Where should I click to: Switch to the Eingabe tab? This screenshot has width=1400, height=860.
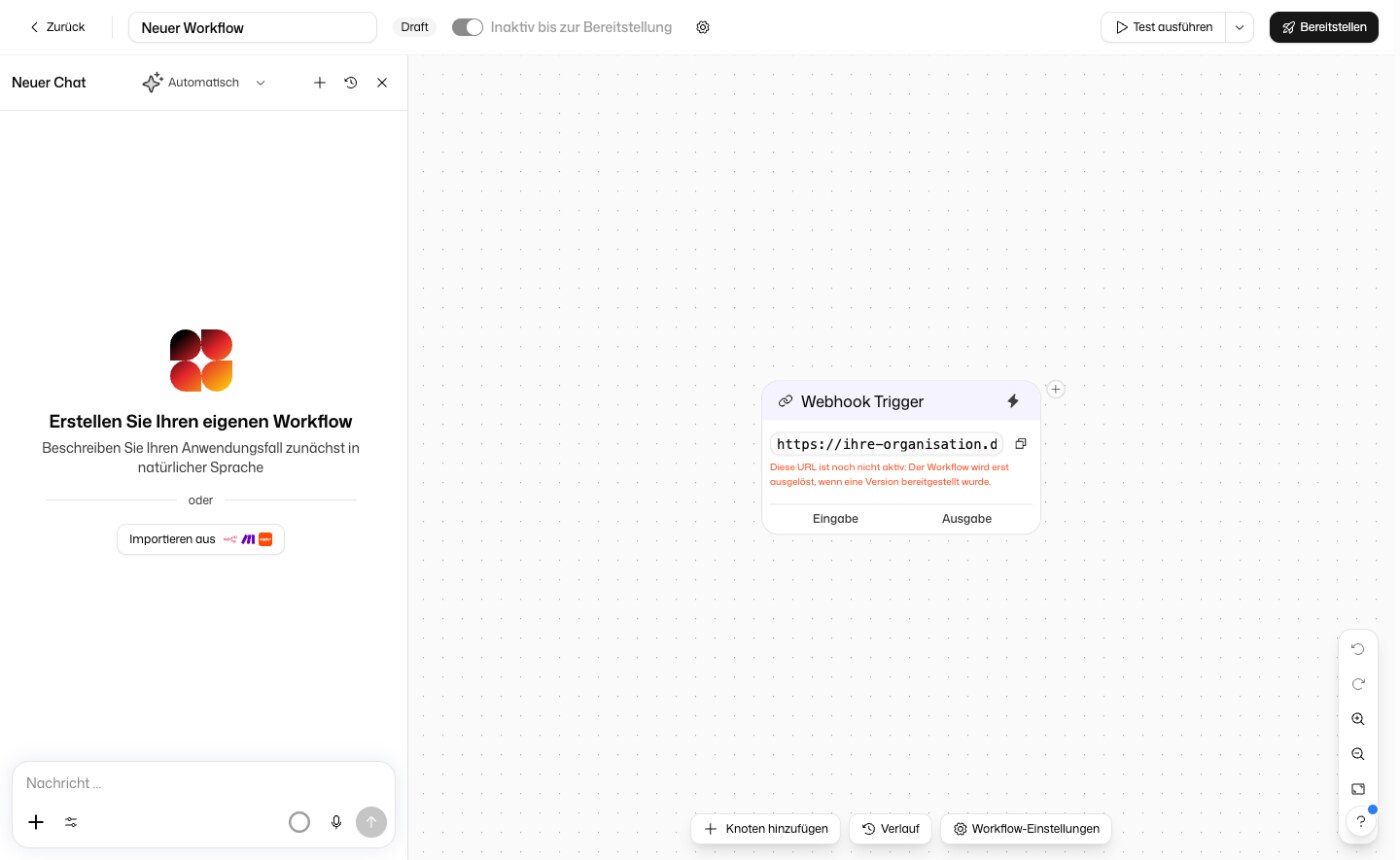[x=835, y=519]
